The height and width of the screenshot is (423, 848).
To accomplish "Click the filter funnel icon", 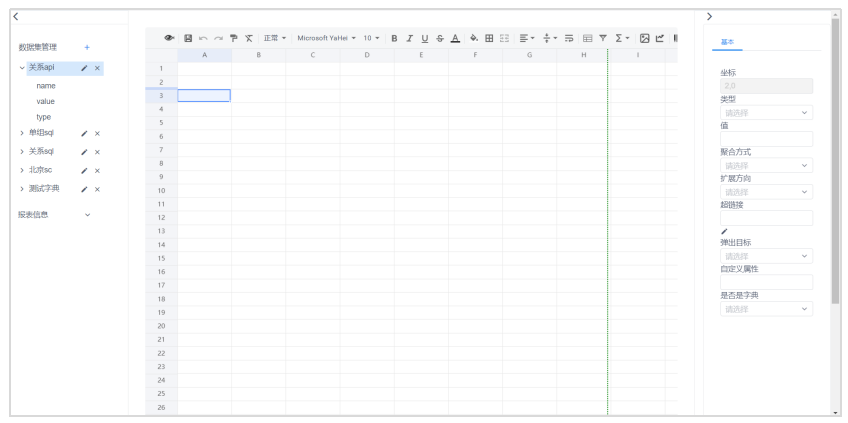I will pos(603,38).
